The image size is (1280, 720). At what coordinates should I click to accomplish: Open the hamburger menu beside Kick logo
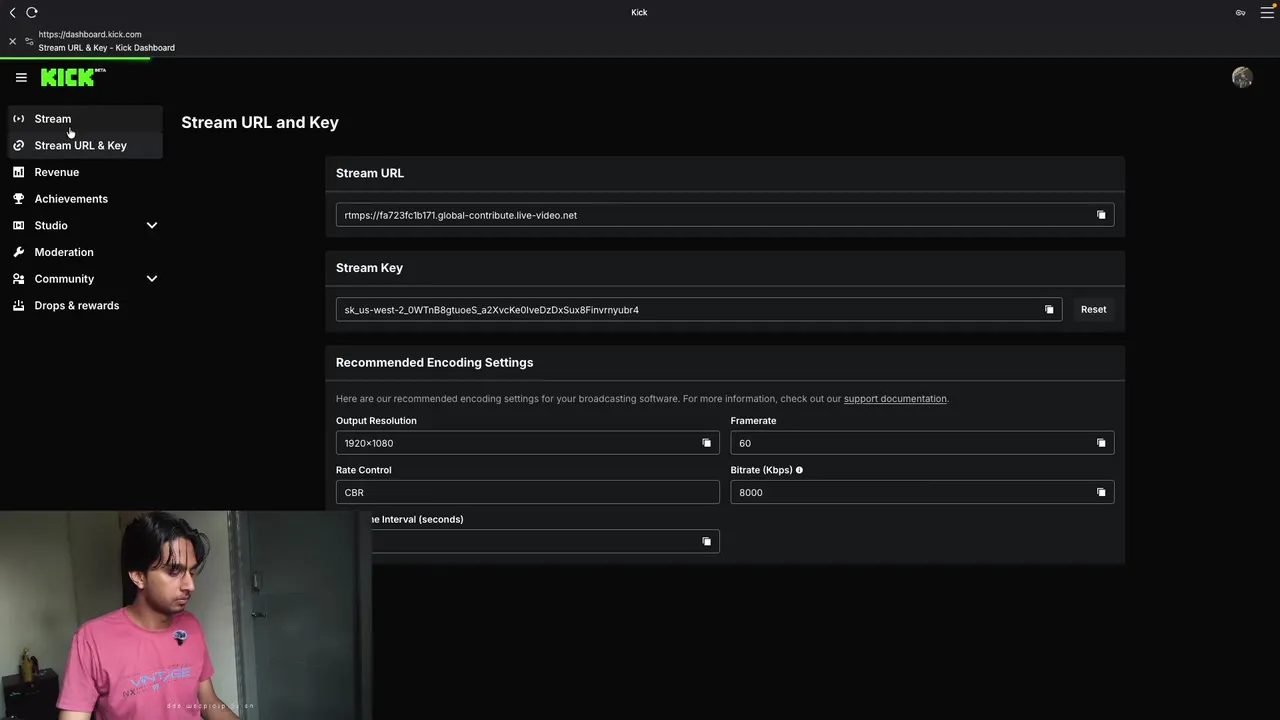[21, 77]
